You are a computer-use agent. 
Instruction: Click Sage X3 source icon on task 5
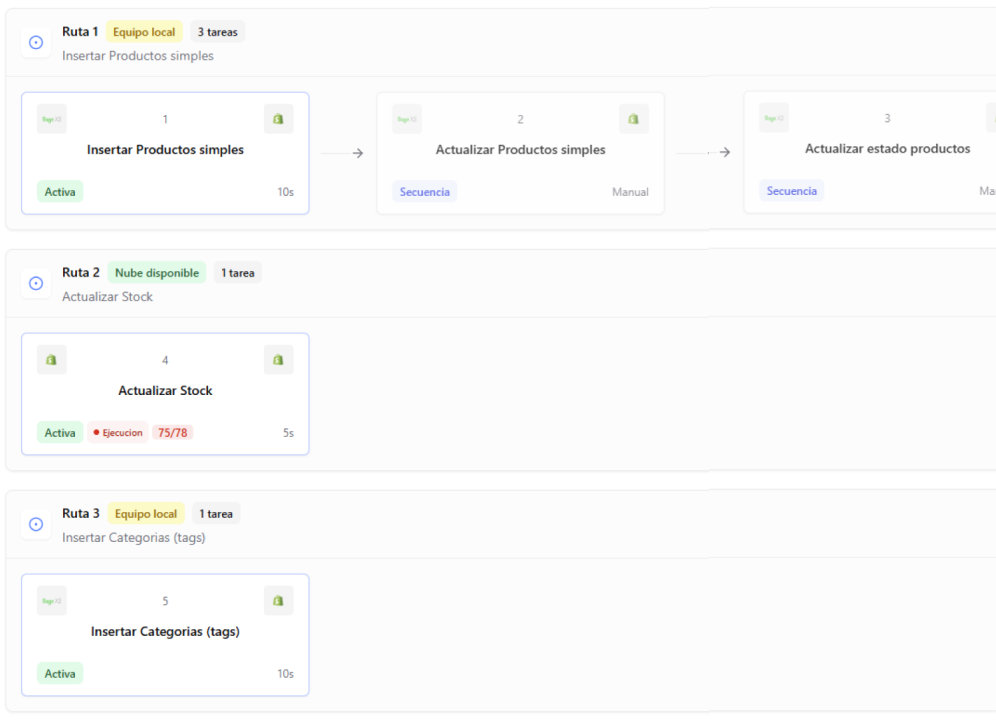51,601
